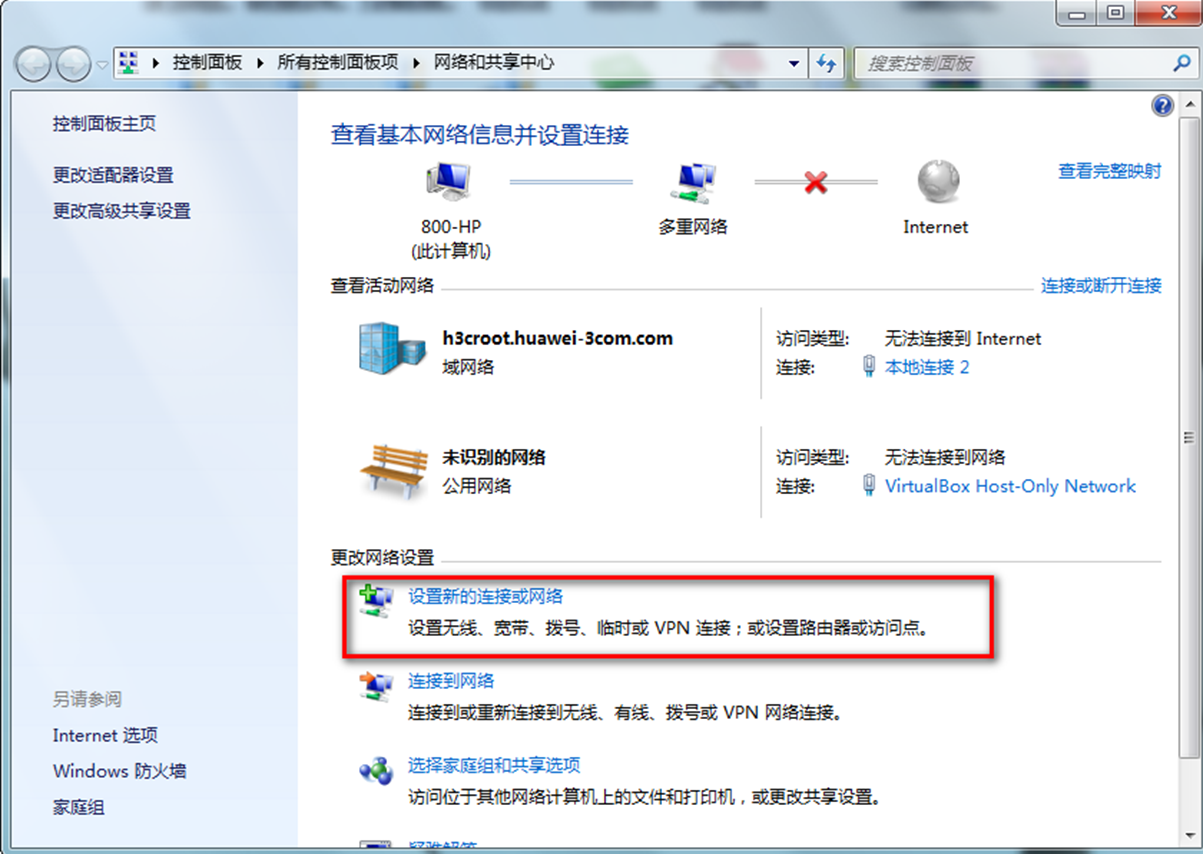
Task: Click 域网络 network type text
Action: pyautogui.click(x=468, y=367)
